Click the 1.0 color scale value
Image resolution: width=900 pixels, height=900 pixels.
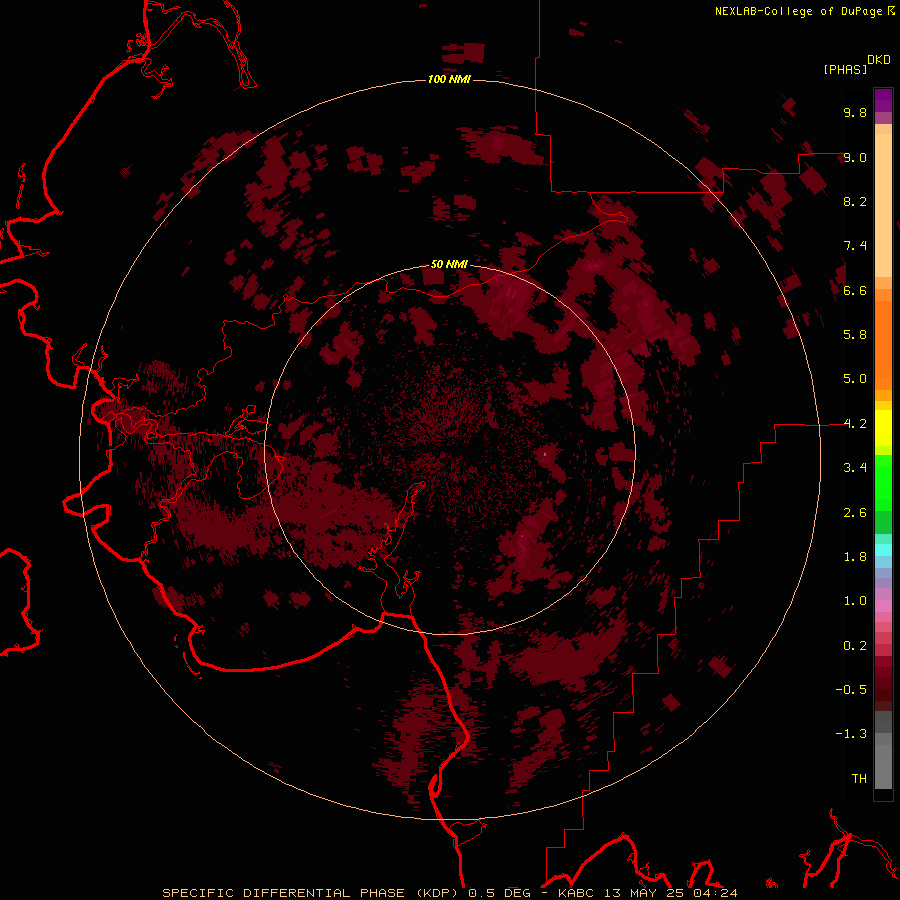point(855,601)
